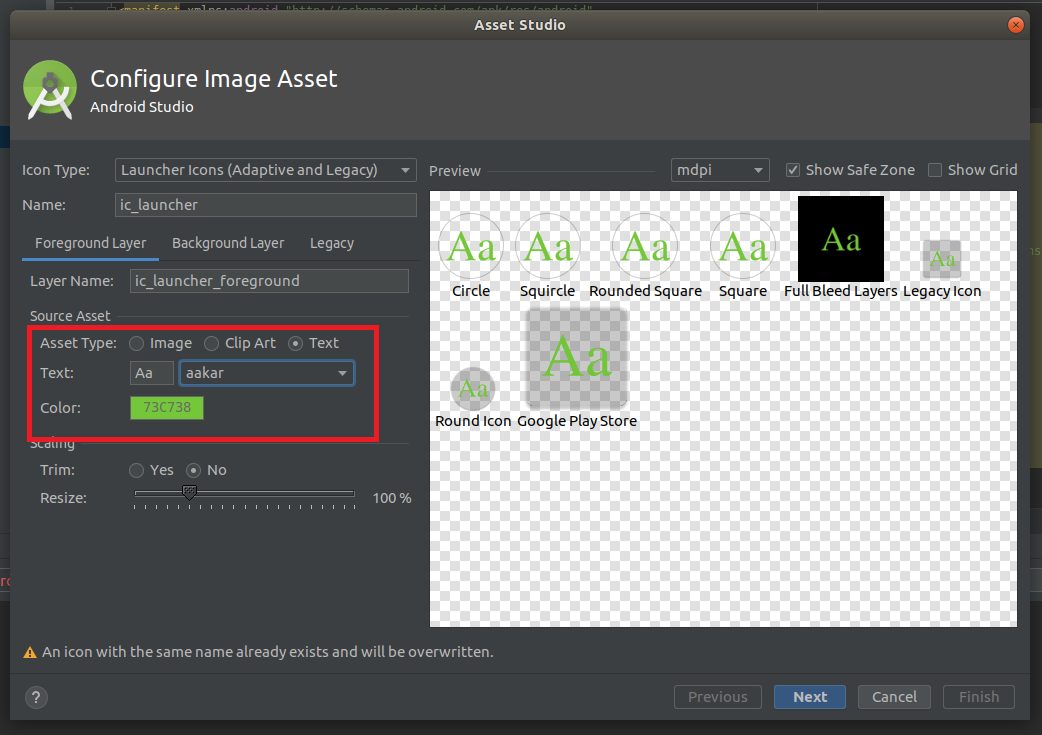Enable the Image asset type
The image size is (1042, 735).
(x=136, y=342)
